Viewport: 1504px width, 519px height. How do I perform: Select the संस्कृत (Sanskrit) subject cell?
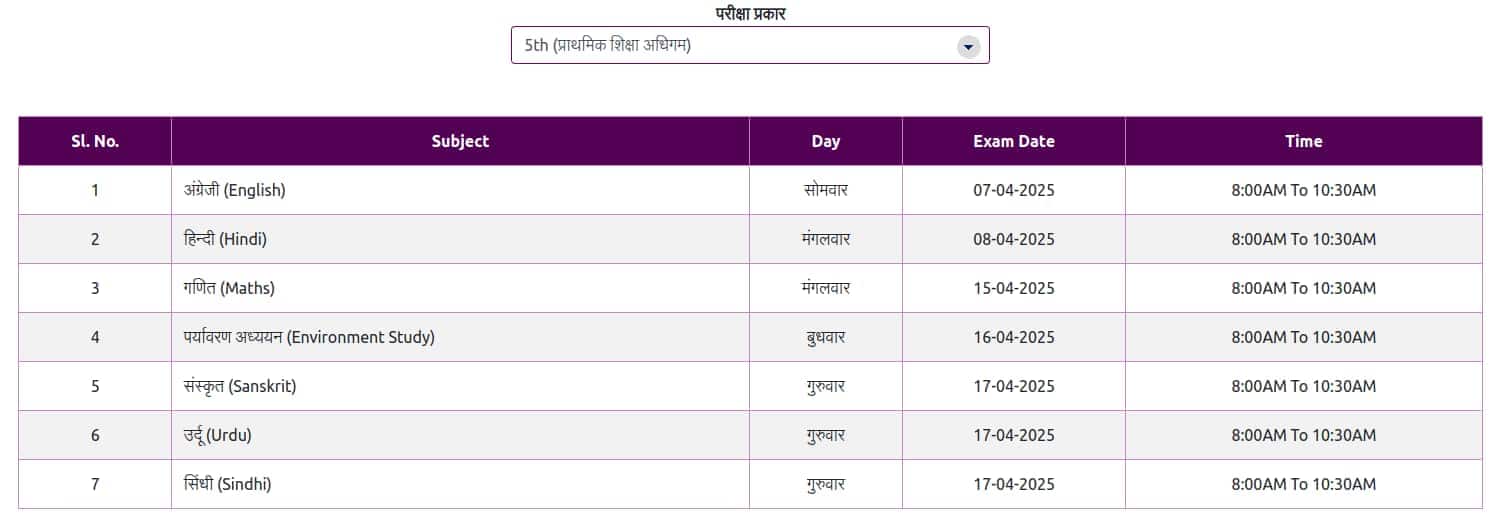(x=460, y=386)
